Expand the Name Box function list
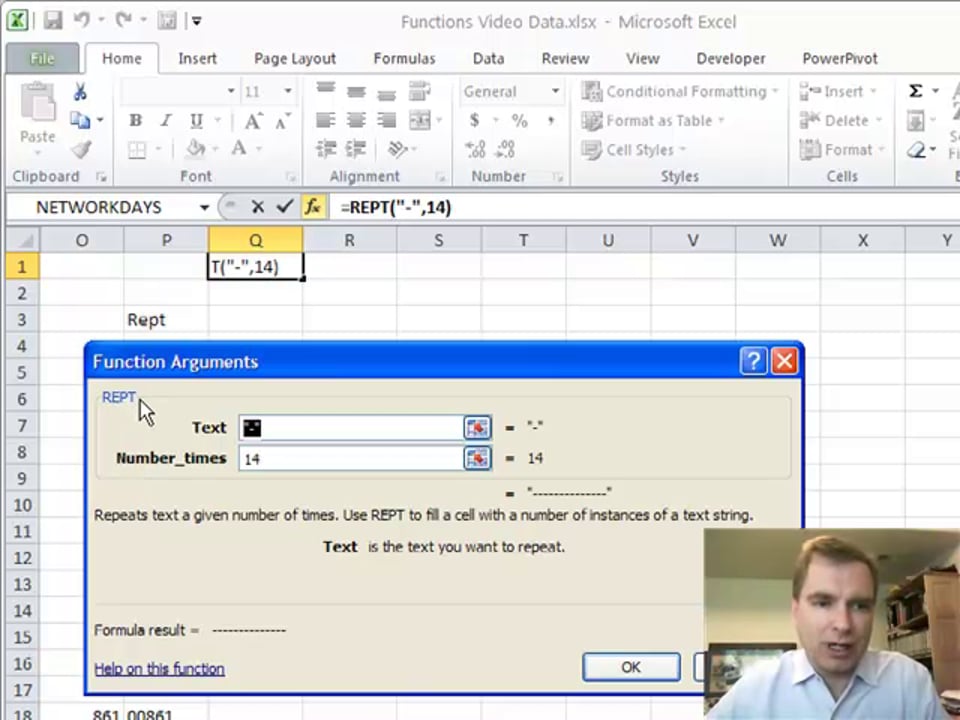The image size is (960, 720). click(x=204, y=208)
